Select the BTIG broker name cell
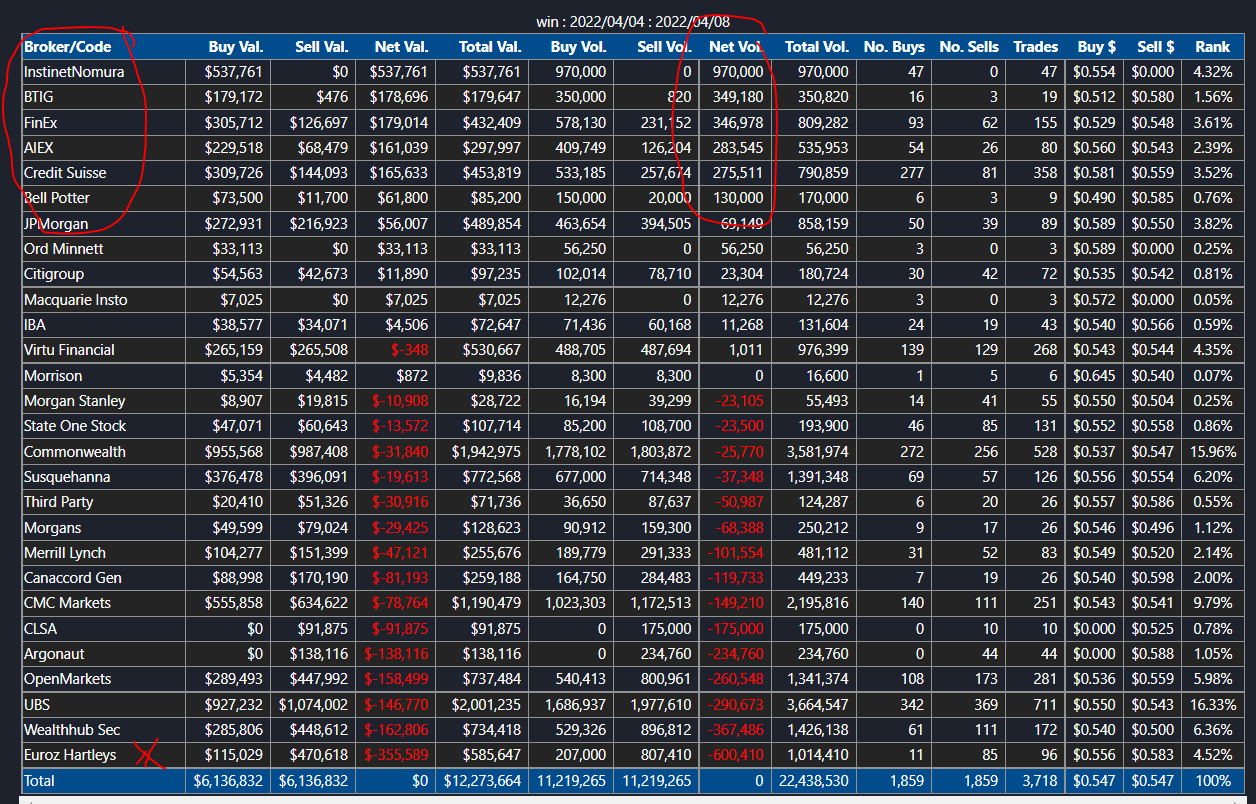The image size is (1256, 804). [41, 97]
